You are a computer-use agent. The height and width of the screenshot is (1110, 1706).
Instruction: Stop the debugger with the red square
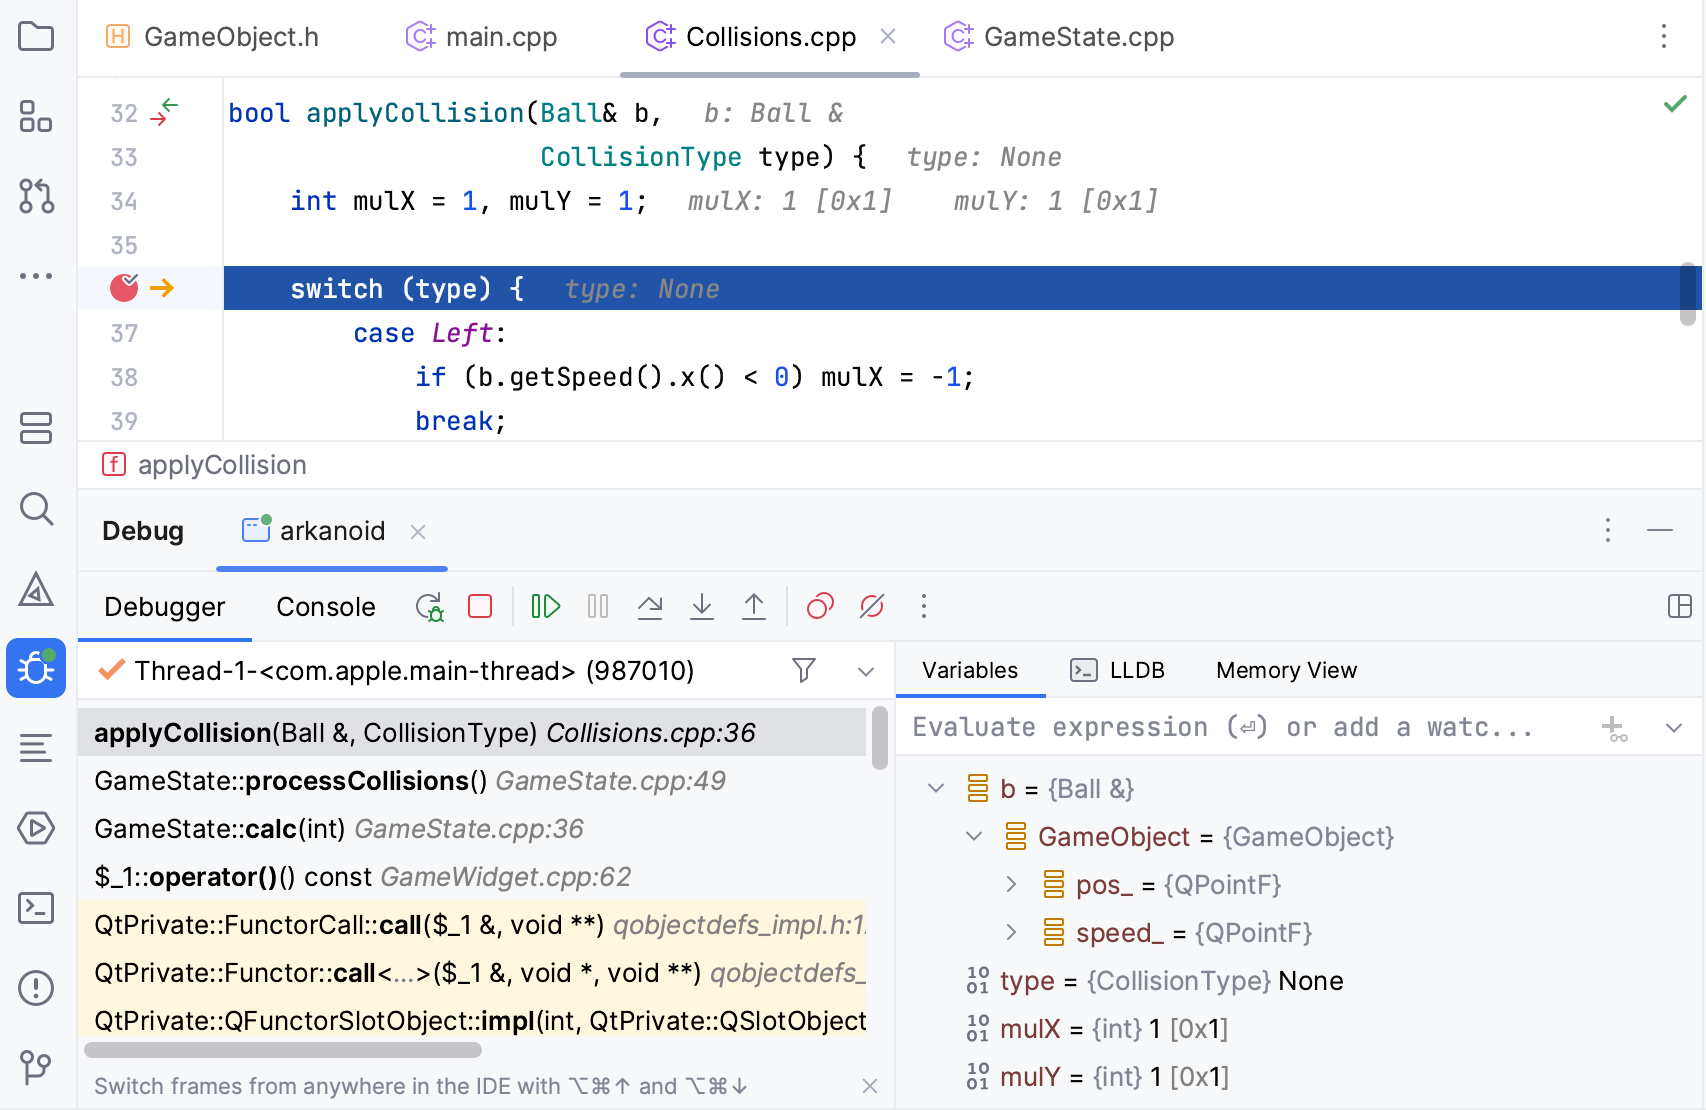click(480, 606)
